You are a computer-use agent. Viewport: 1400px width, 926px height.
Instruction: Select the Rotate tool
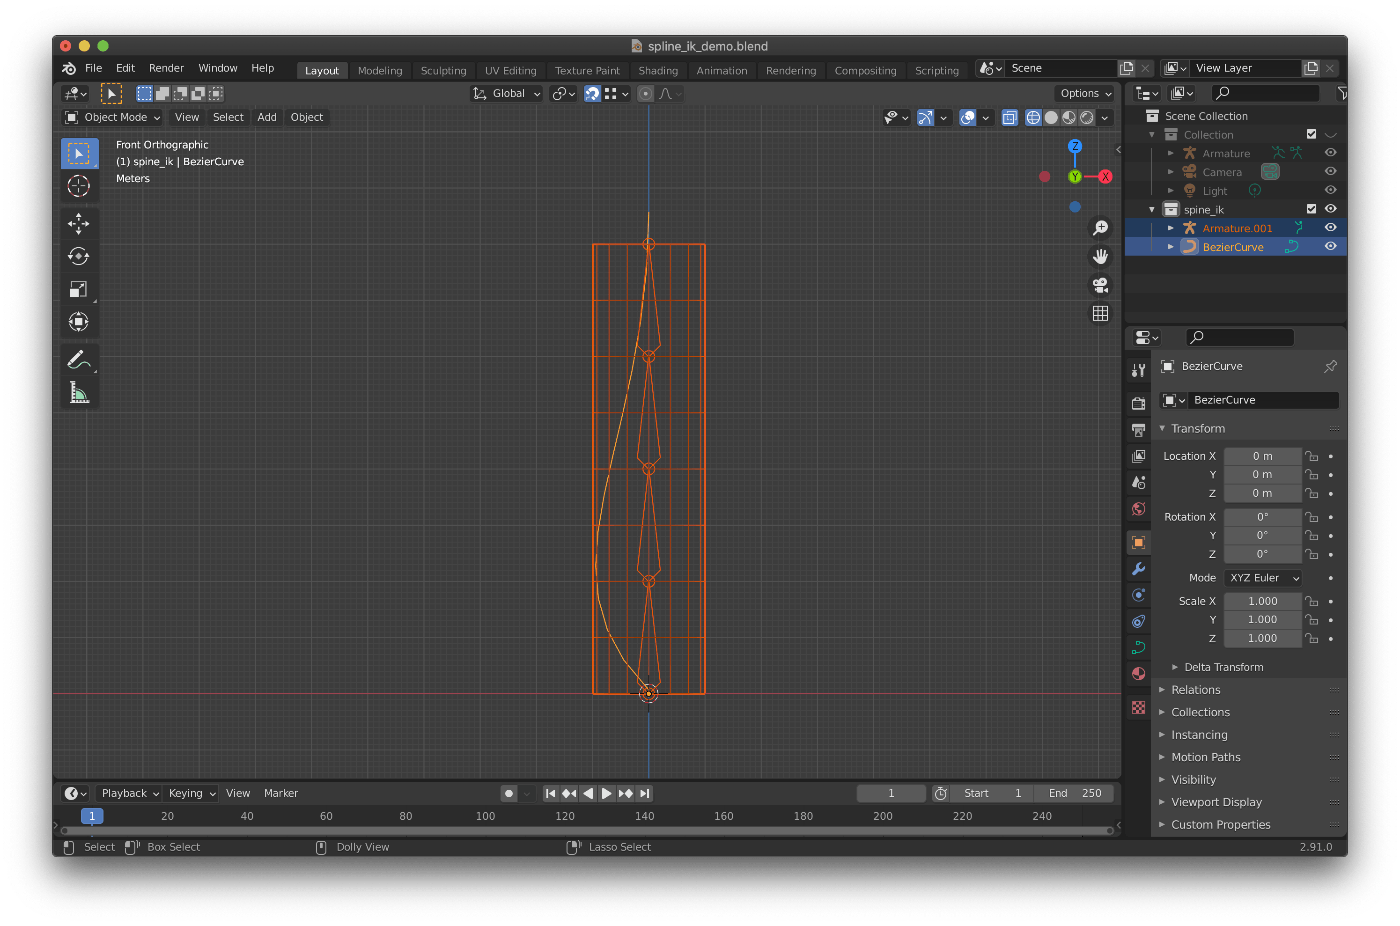78,256
